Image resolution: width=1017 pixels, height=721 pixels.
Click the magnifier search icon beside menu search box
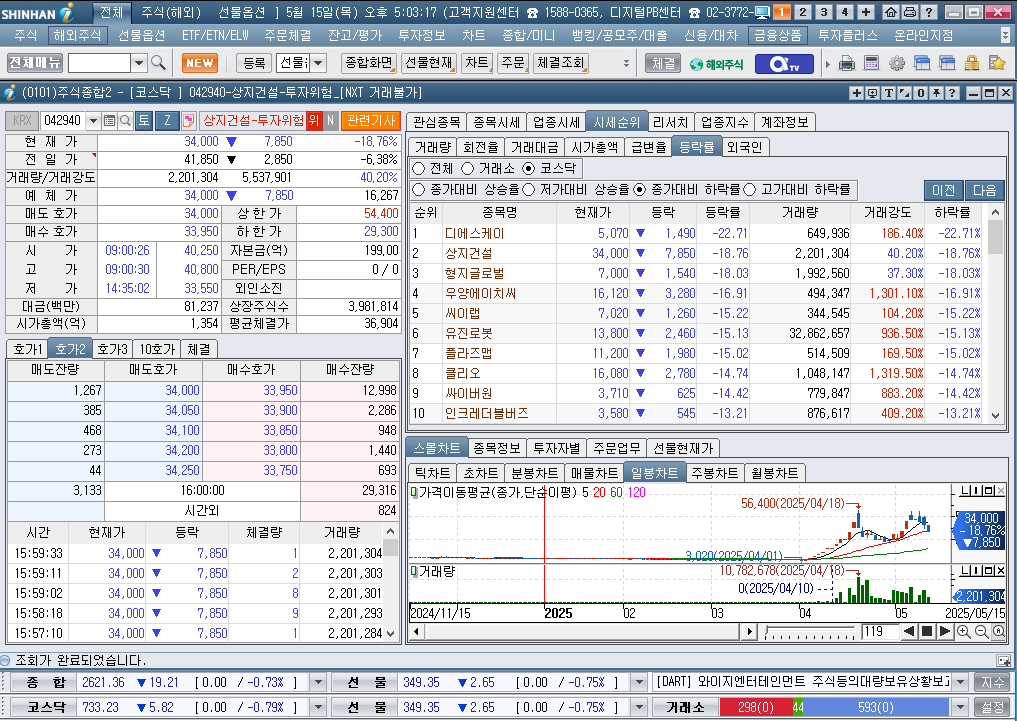coord(158,63)
